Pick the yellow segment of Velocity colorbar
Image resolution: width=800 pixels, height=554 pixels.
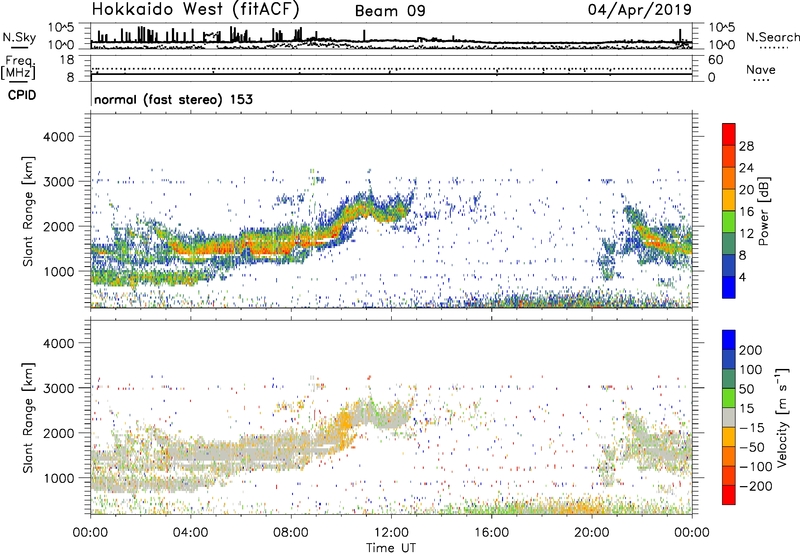729,437
